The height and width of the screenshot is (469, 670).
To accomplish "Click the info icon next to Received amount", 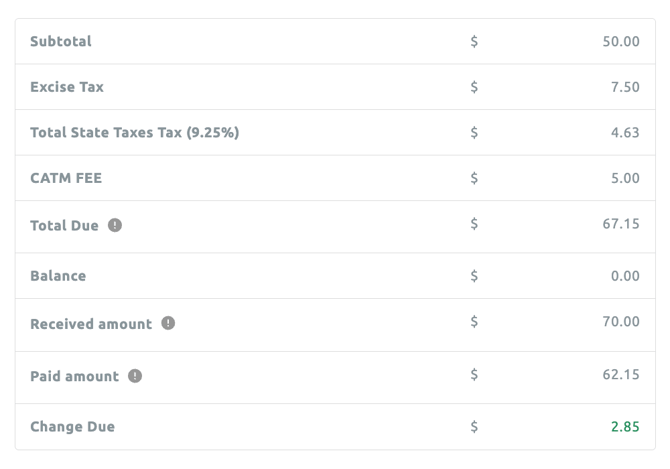I will click(x=168, y=324).
